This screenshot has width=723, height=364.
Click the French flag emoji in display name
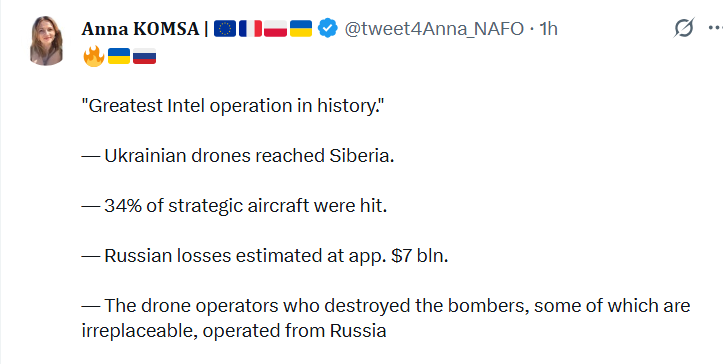coord(250,29)
